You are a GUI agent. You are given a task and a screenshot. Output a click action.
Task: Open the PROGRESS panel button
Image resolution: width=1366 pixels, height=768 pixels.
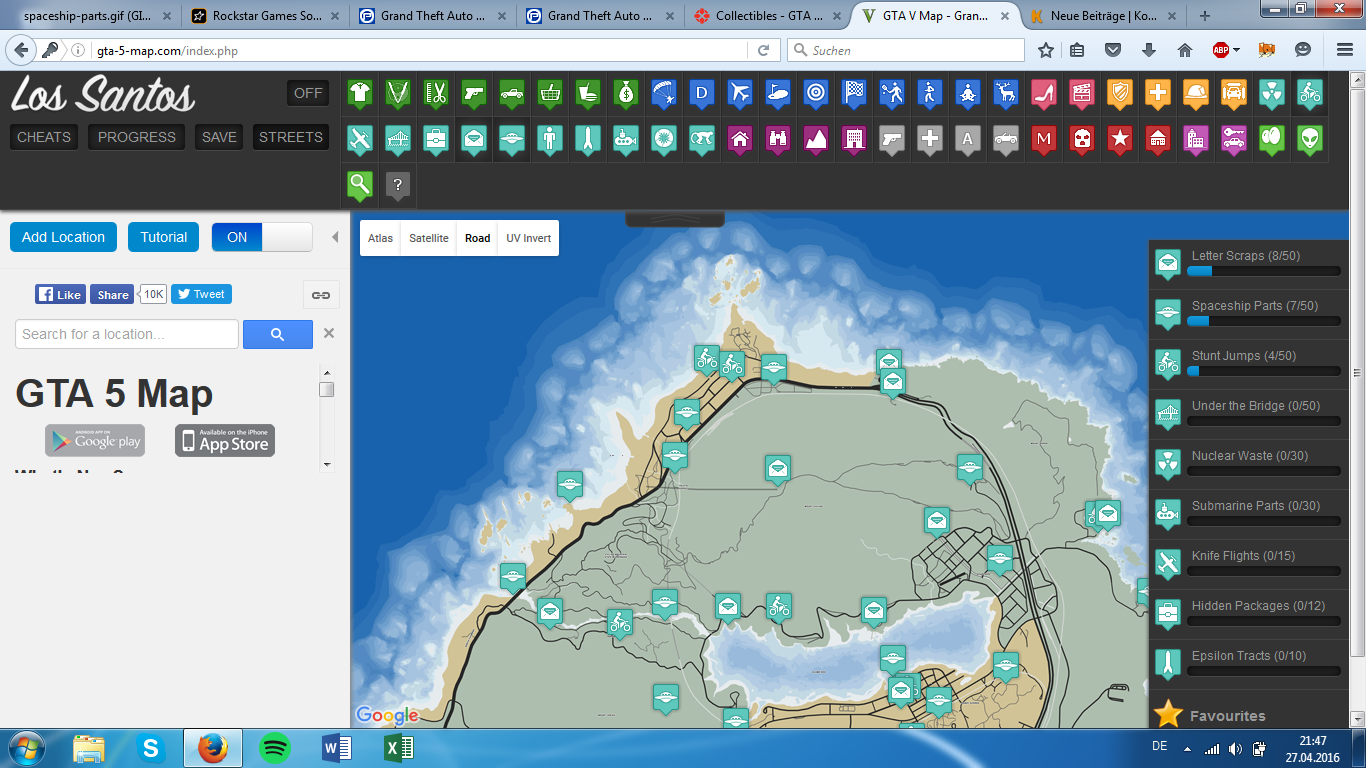[137, 137]
